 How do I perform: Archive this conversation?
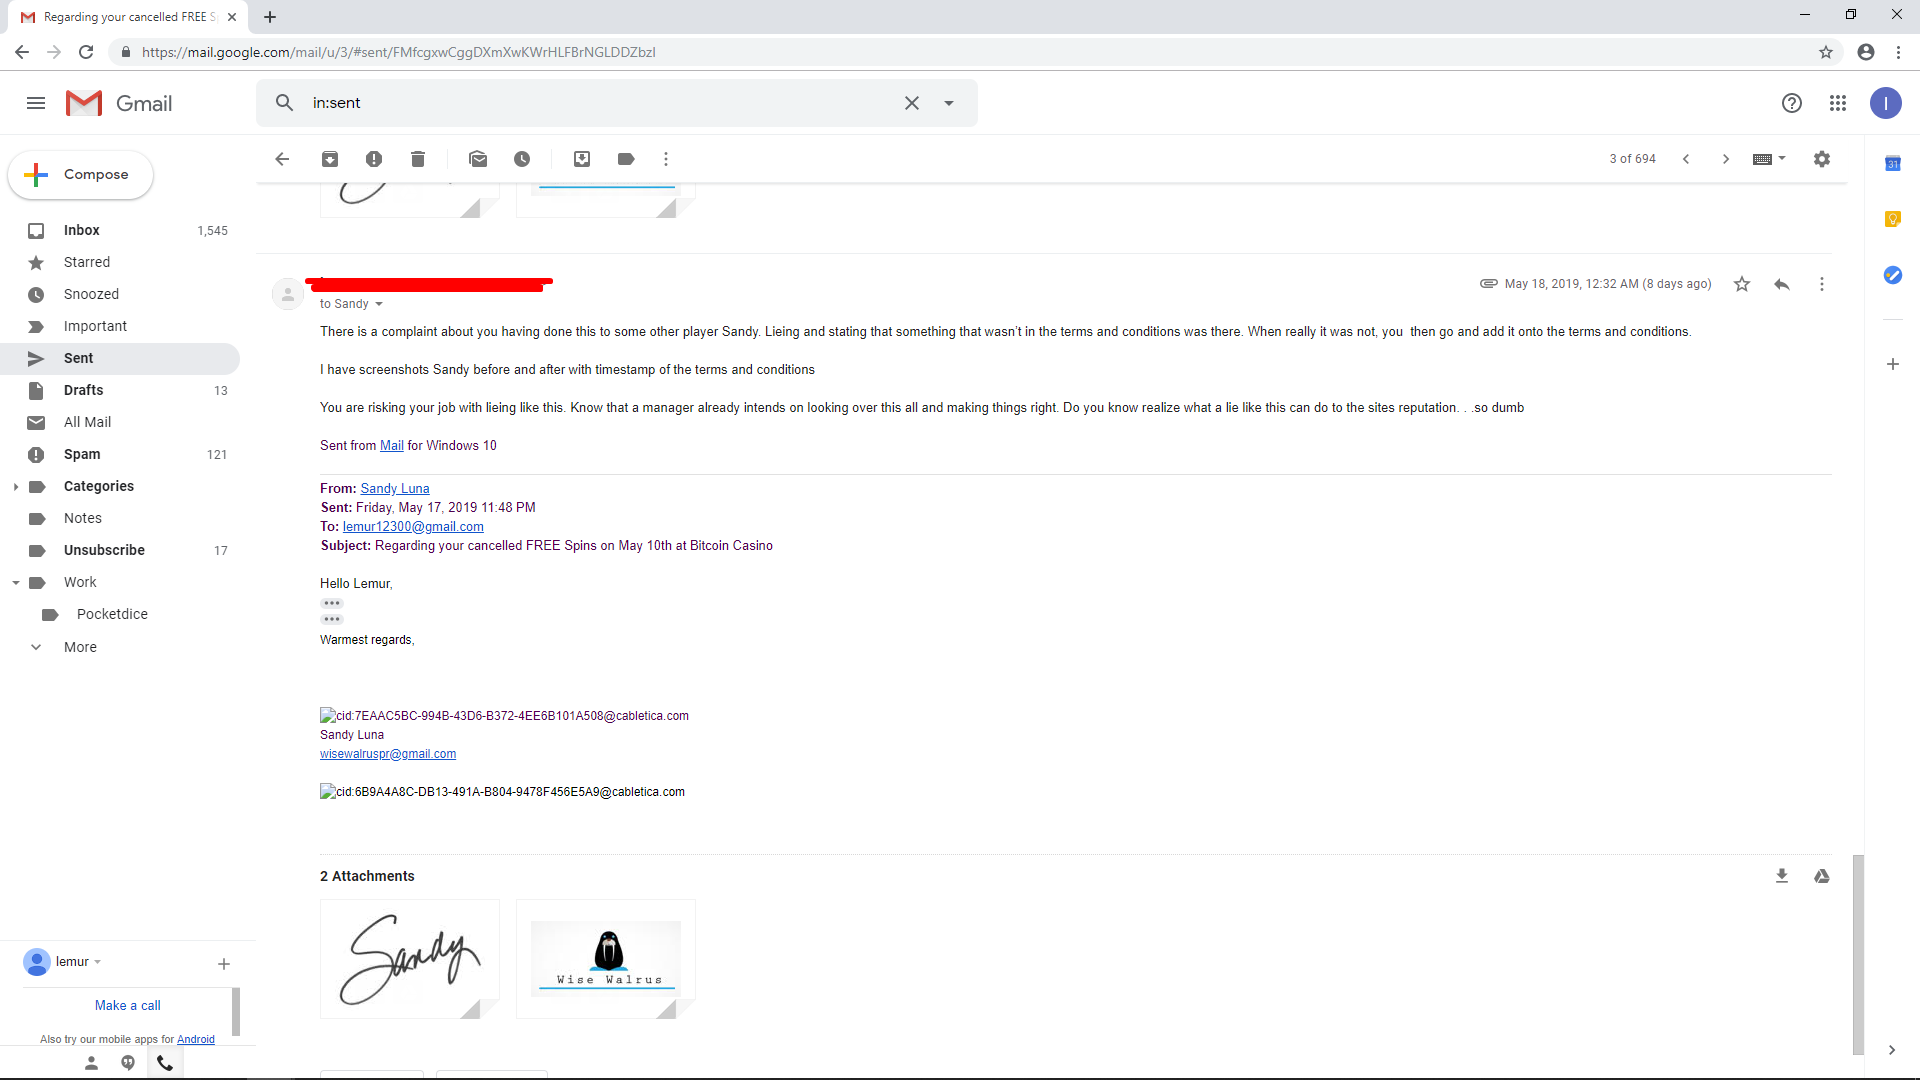point(330,159)
